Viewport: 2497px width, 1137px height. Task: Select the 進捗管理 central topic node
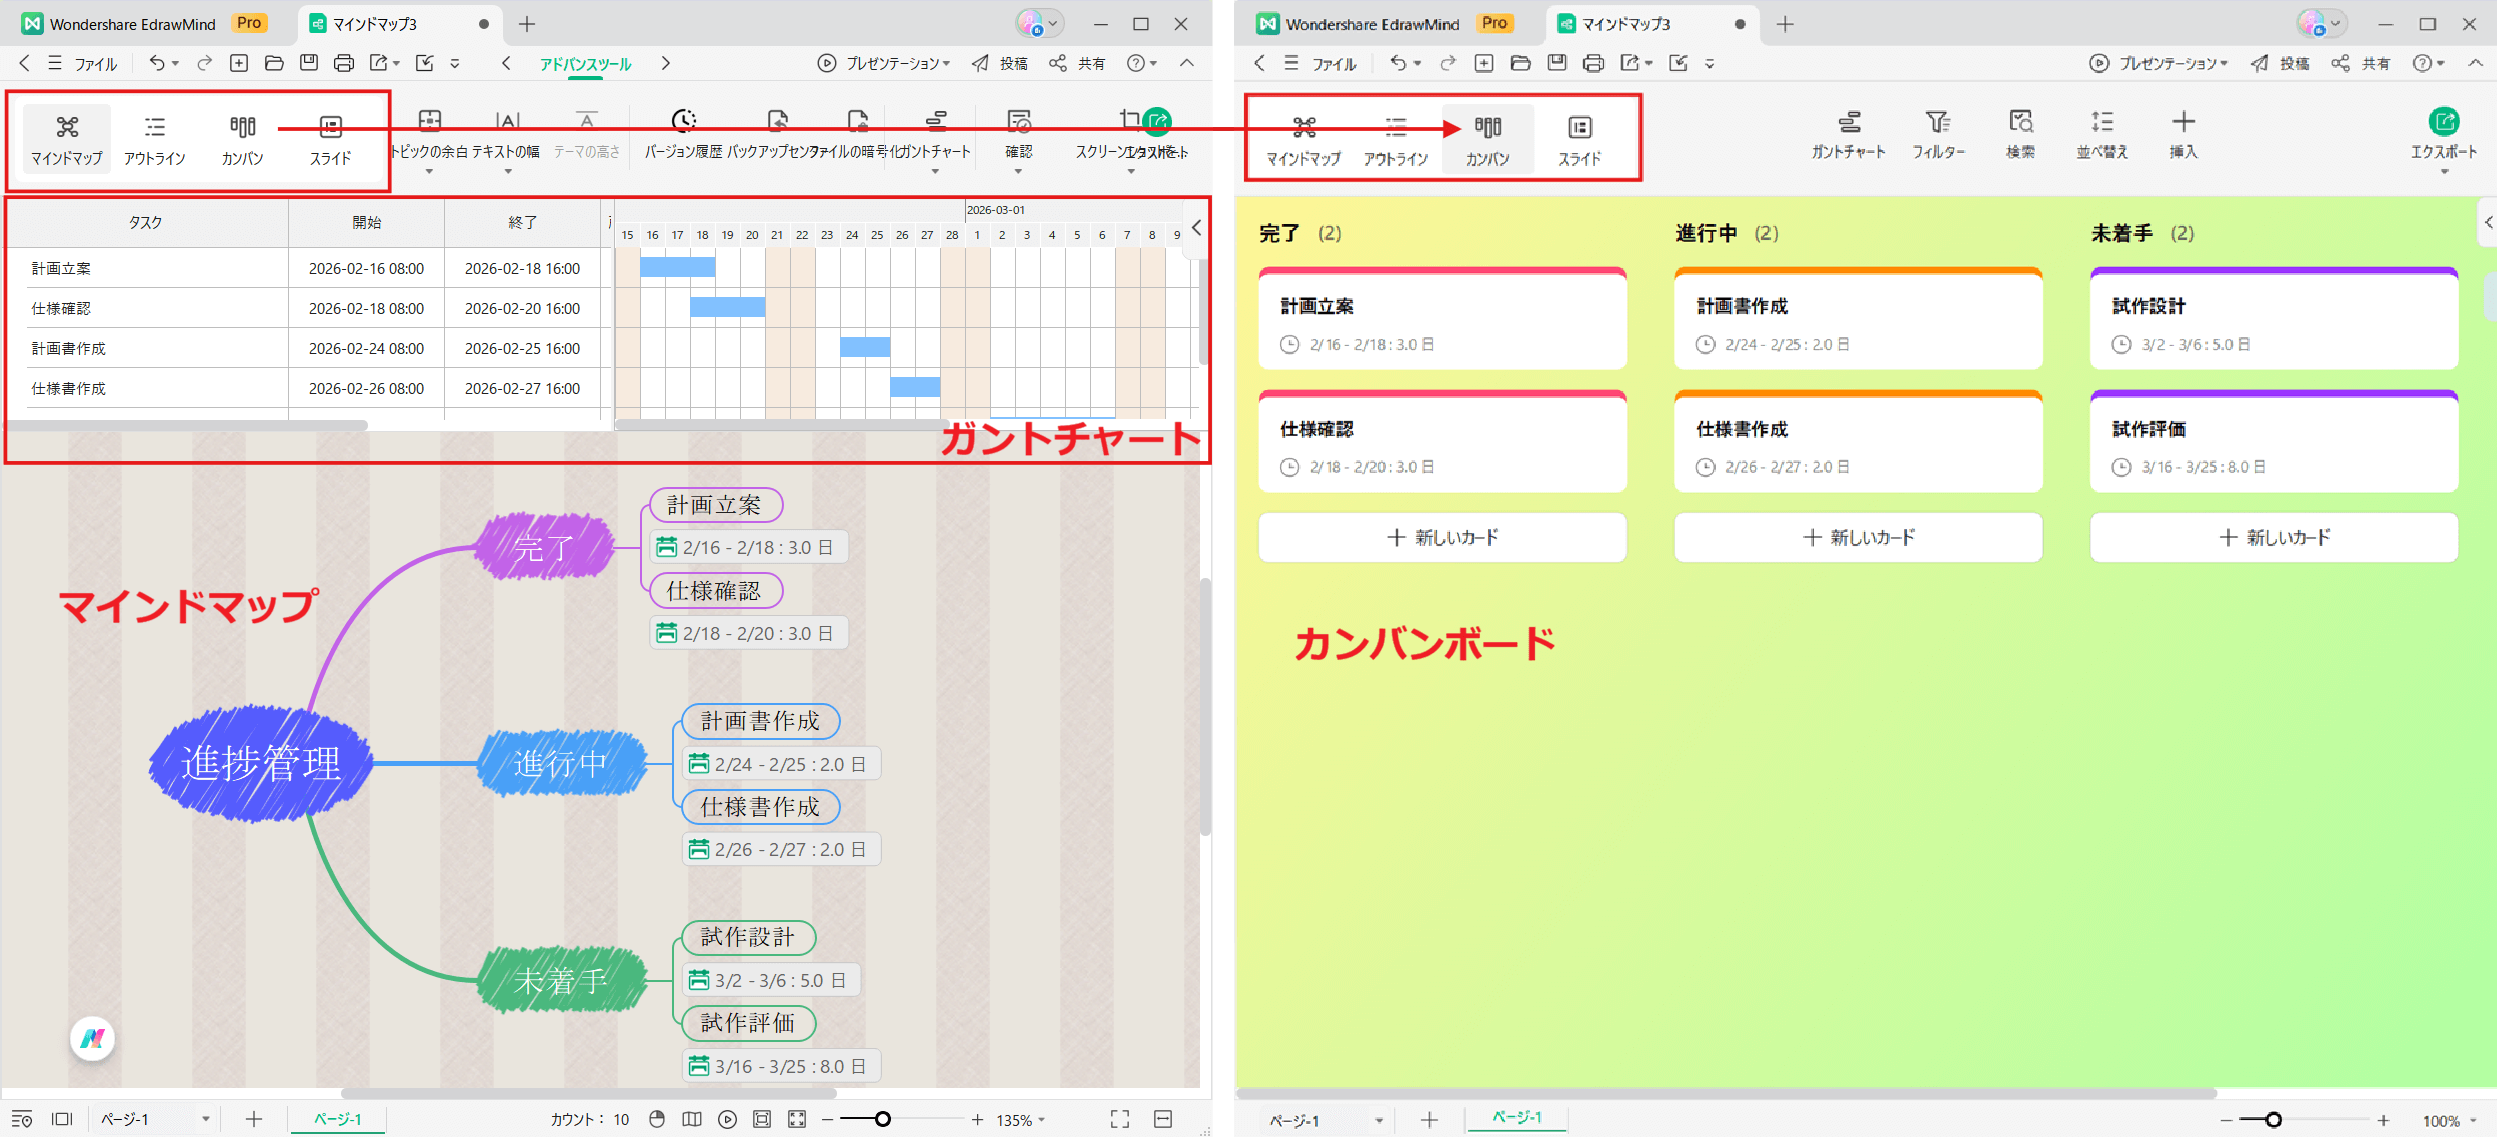[x=261, y=762]
